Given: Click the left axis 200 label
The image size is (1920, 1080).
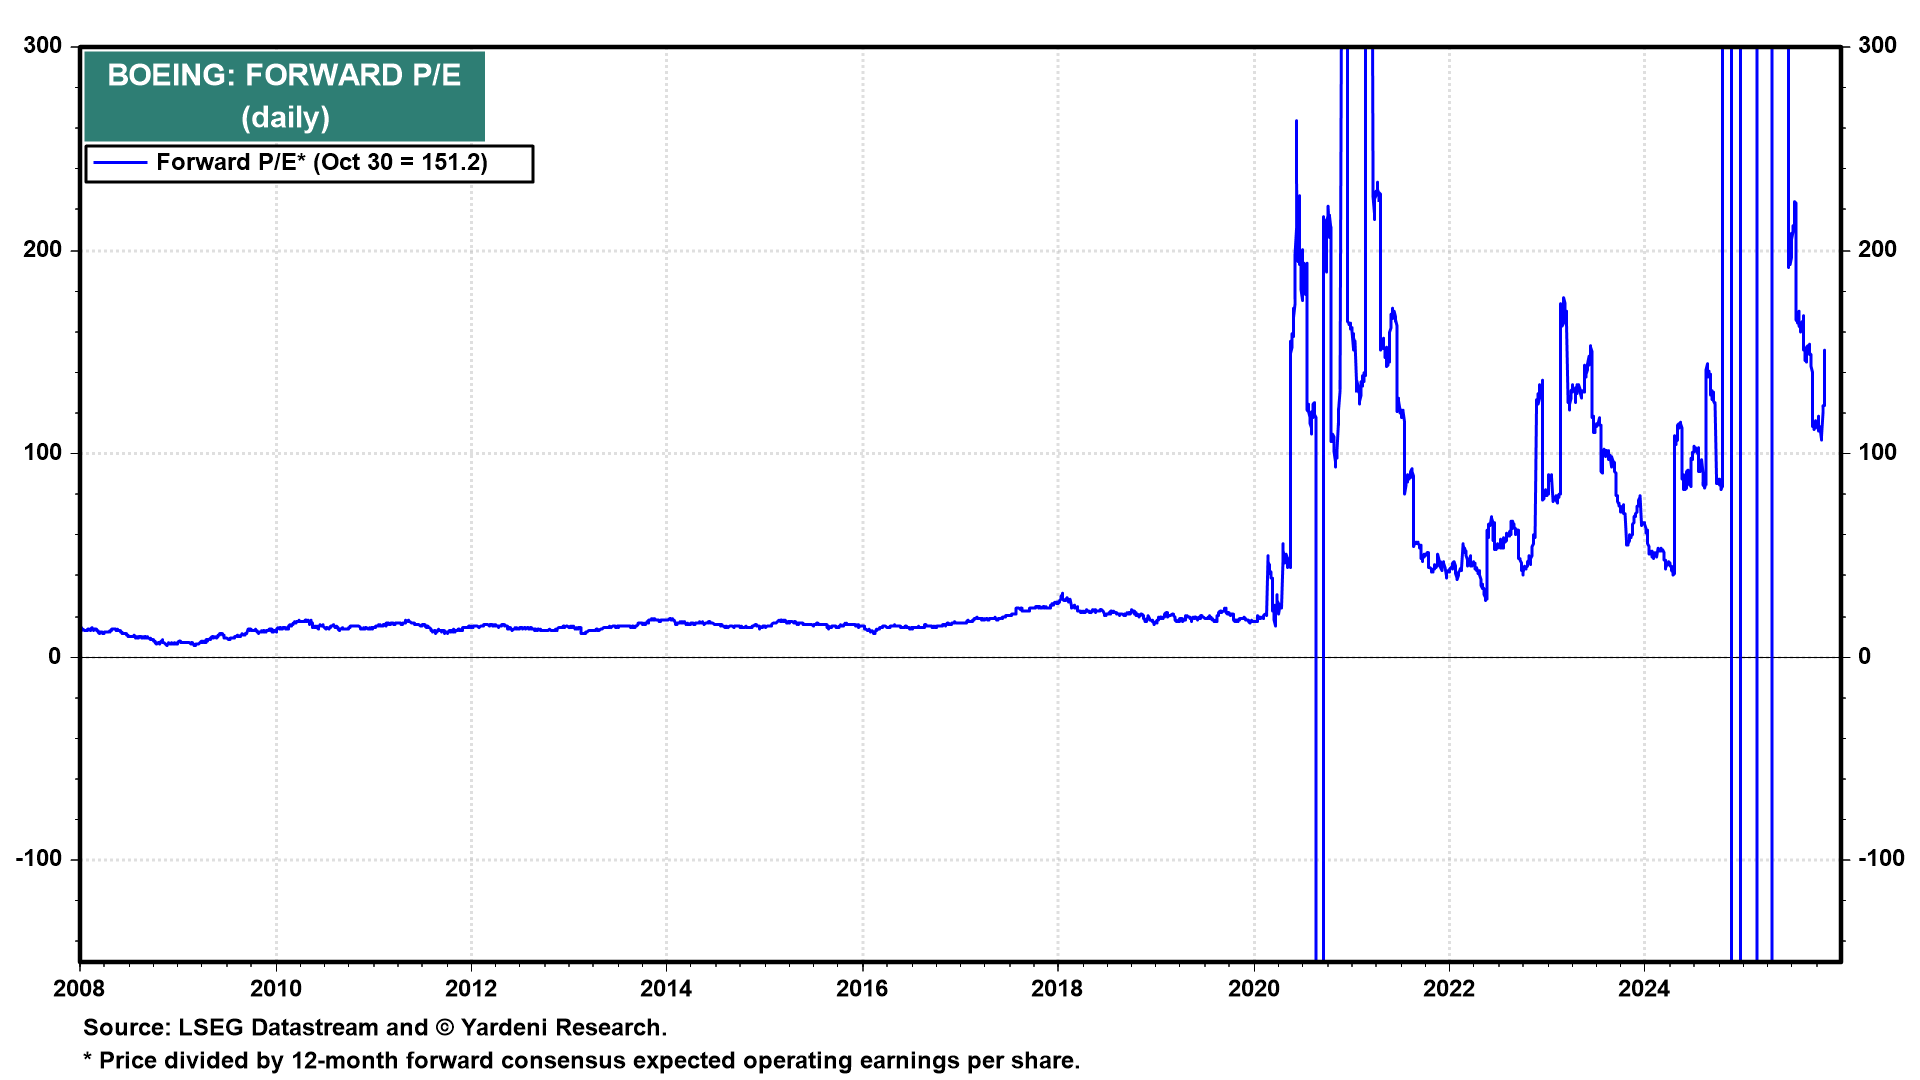Looking at the screenshot, I should click(x=42, y=250).
